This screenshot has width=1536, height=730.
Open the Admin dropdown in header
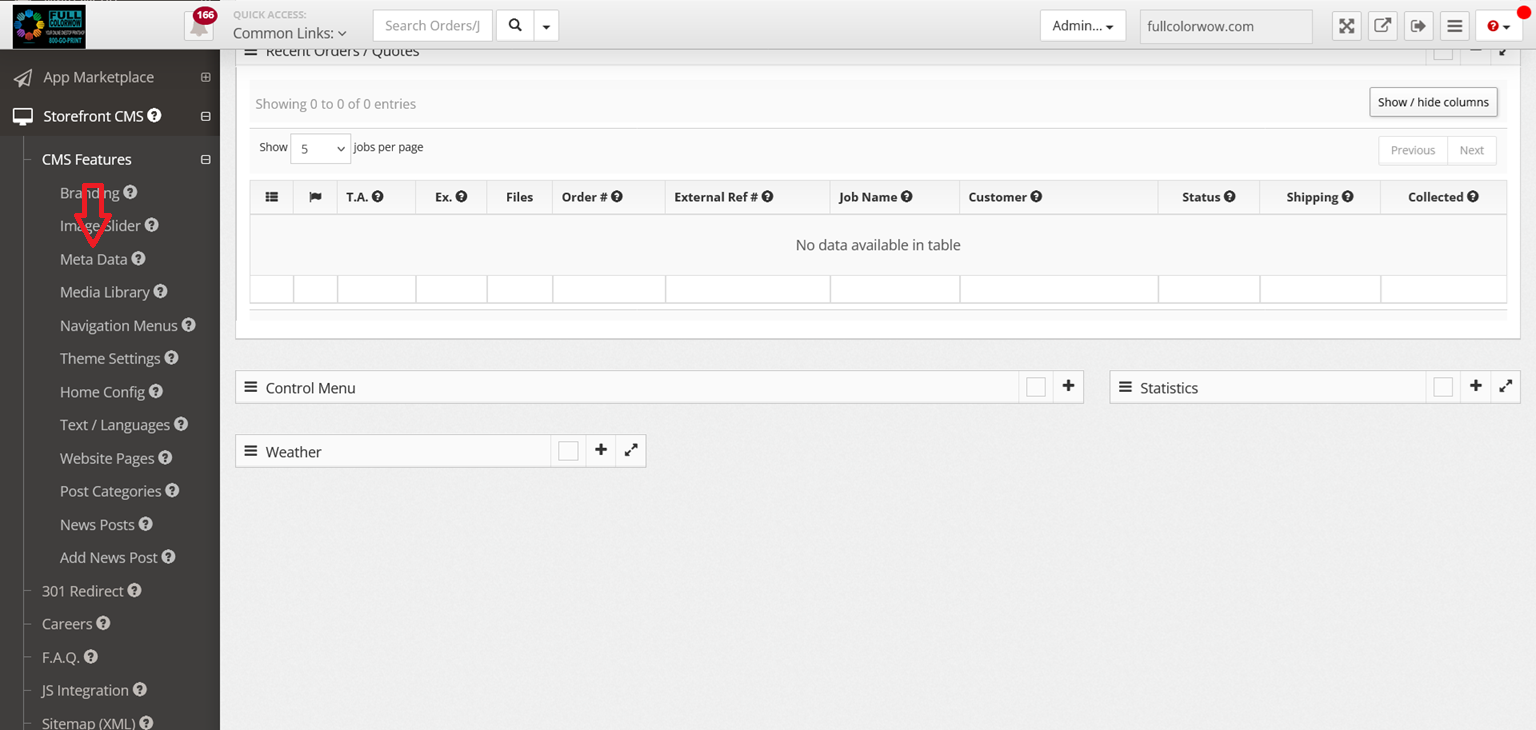point(1082,26)
